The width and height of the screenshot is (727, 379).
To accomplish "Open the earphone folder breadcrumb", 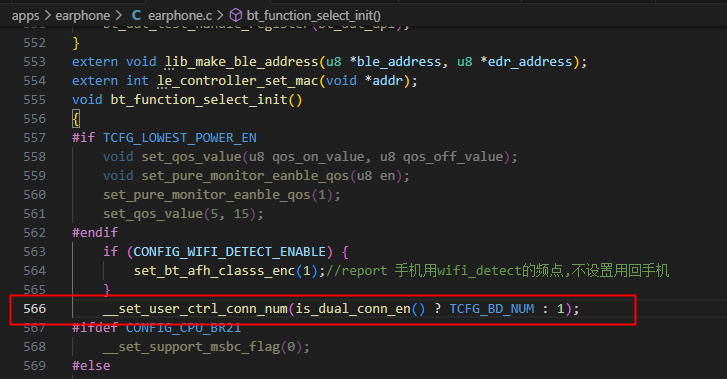I will pos(83,16).
